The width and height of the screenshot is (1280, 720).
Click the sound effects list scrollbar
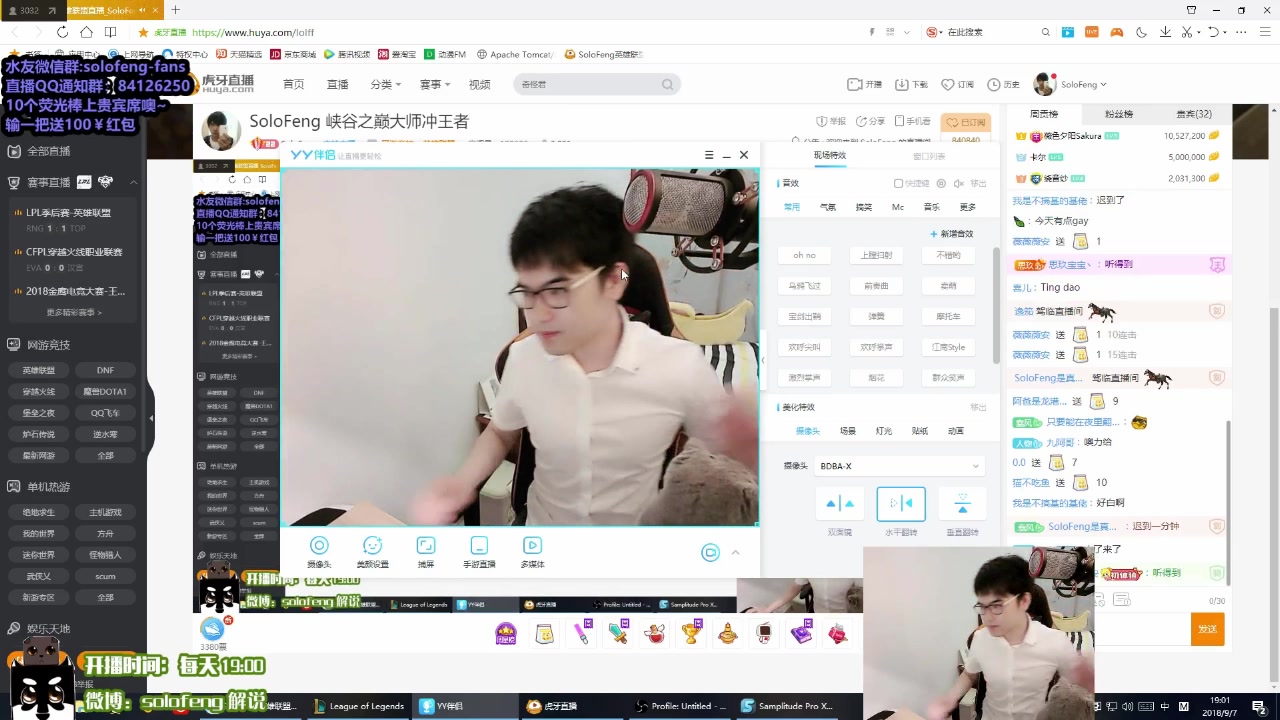tap(995, 305)
